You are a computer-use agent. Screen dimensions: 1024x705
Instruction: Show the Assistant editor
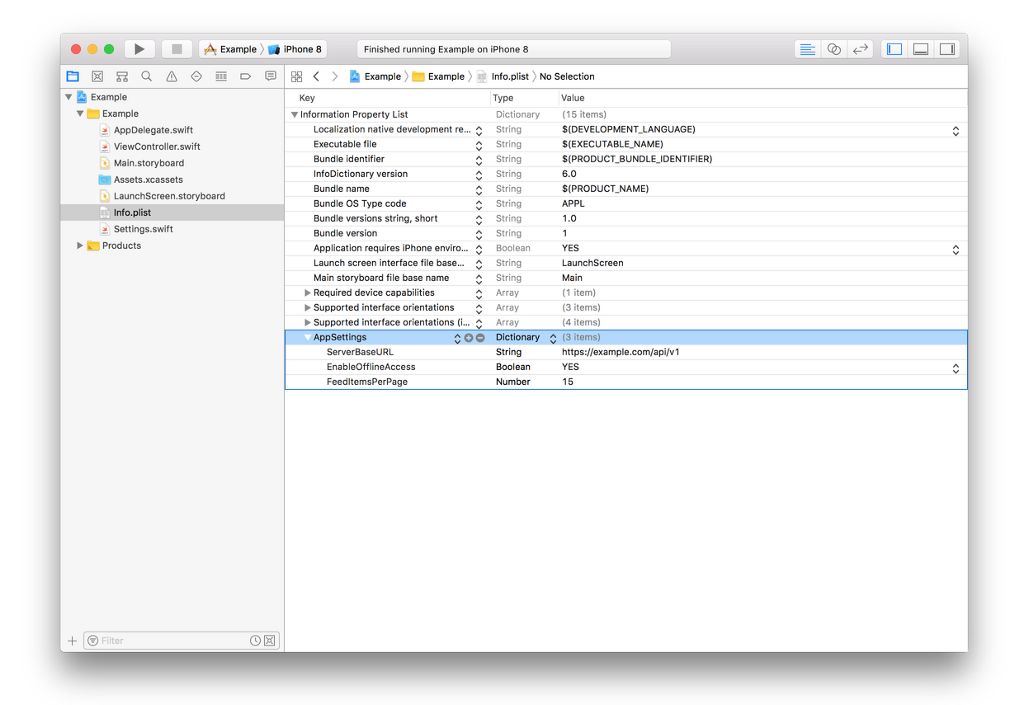833,49
